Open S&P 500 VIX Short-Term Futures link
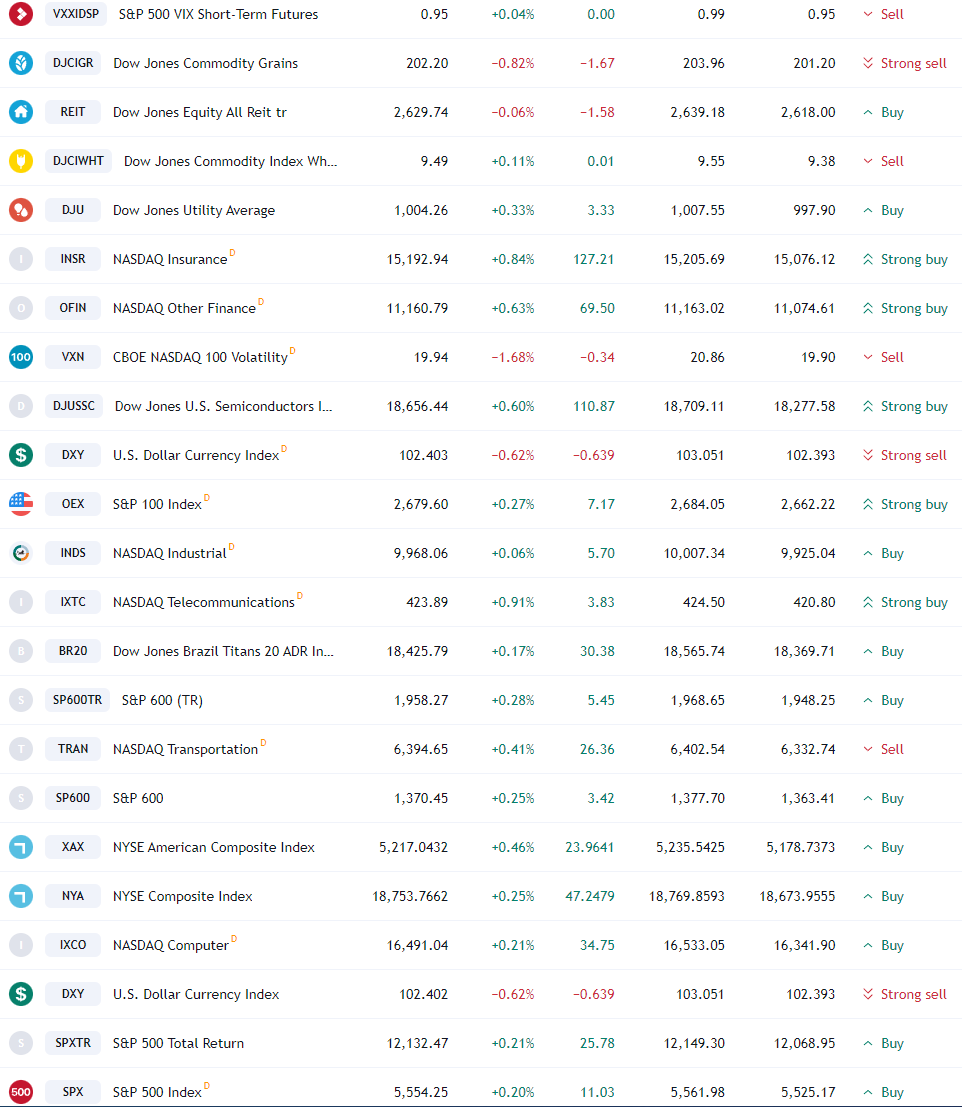This screenshot has height=1107, width=962. (218, 14)
